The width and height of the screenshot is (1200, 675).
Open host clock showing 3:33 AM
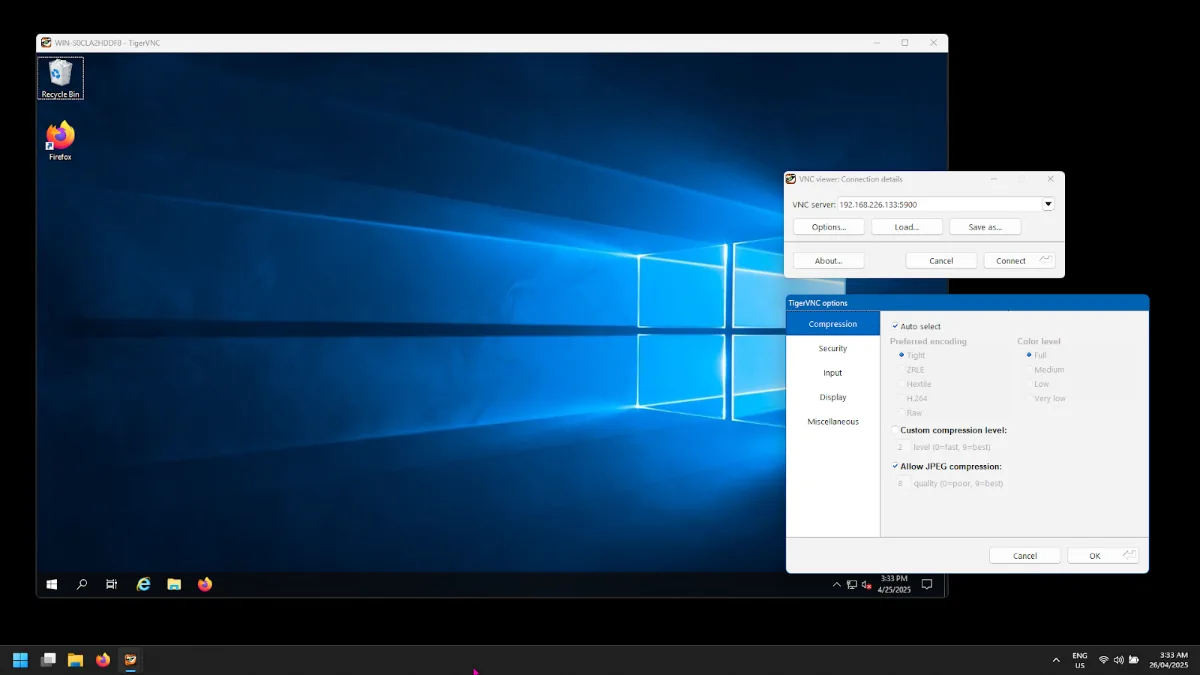1167,660
